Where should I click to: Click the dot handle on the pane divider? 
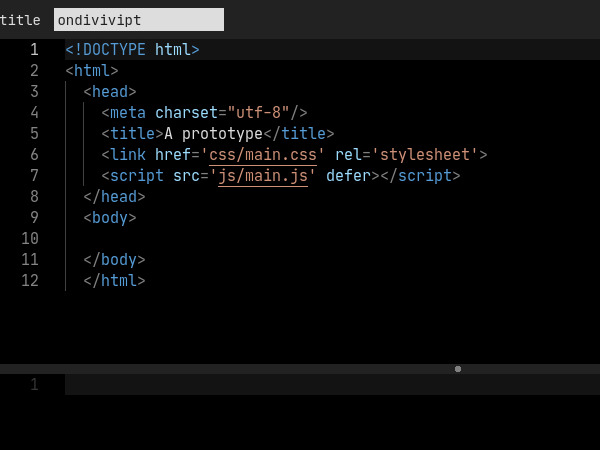458,369
